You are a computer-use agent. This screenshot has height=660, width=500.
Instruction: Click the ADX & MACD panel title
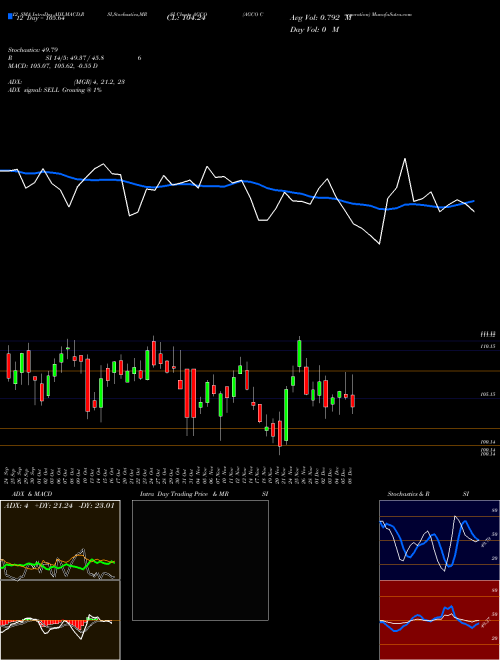(x=32, y=494)
